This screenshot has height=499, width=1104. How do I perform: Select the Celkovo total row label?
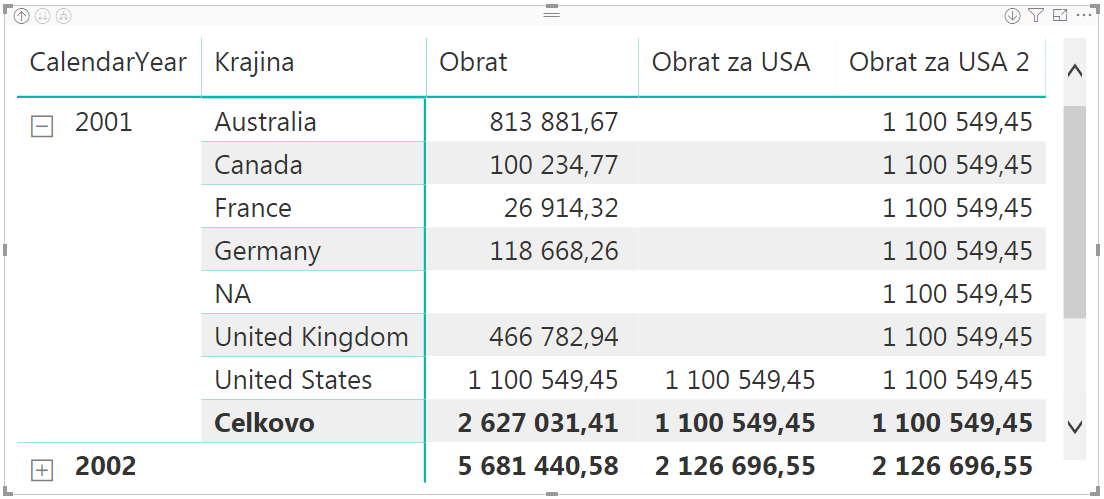(x=264, y=423)
